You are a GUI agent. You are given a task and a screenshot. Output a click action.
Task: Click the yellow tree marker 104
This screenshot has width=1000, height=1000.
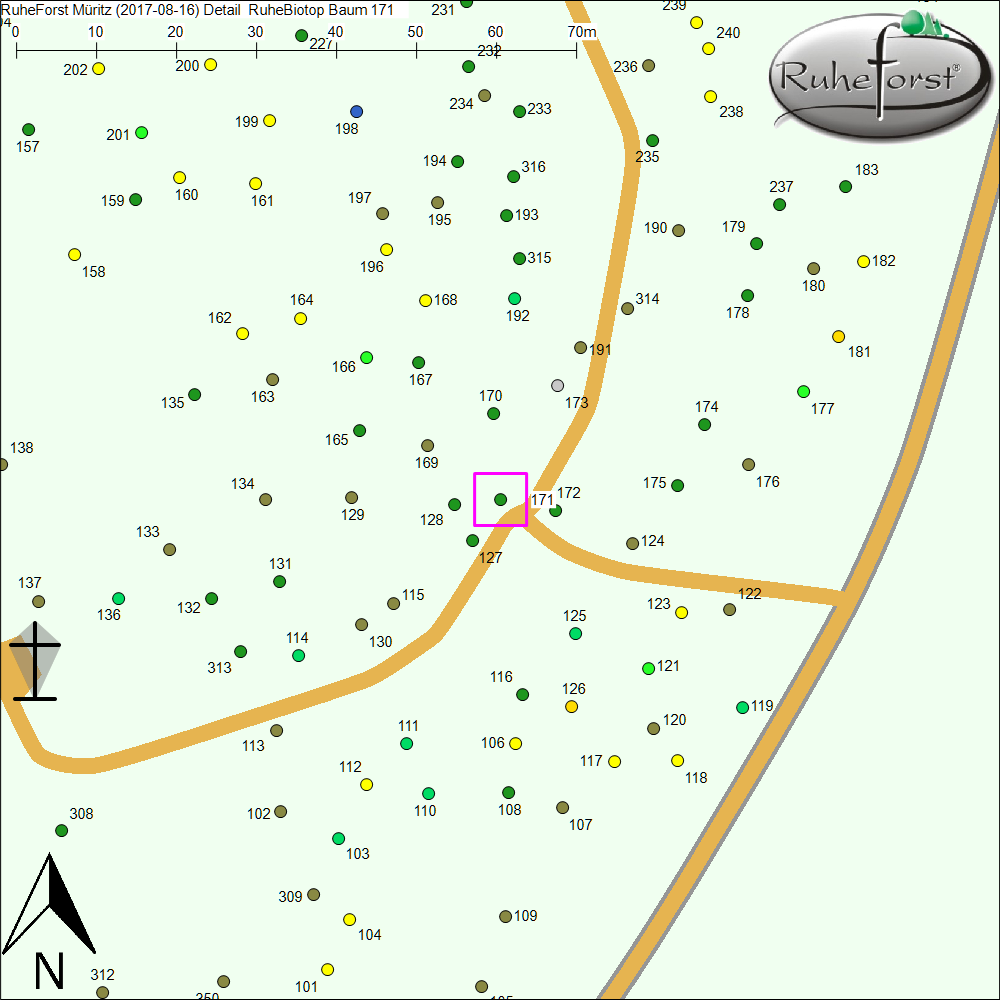click(349, 920)
